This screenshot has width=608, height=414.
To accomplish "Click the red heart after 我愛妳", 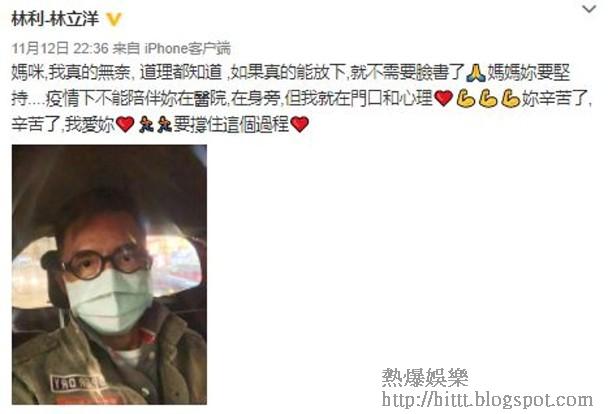I will pyautogui.click(x=125, y=124).
